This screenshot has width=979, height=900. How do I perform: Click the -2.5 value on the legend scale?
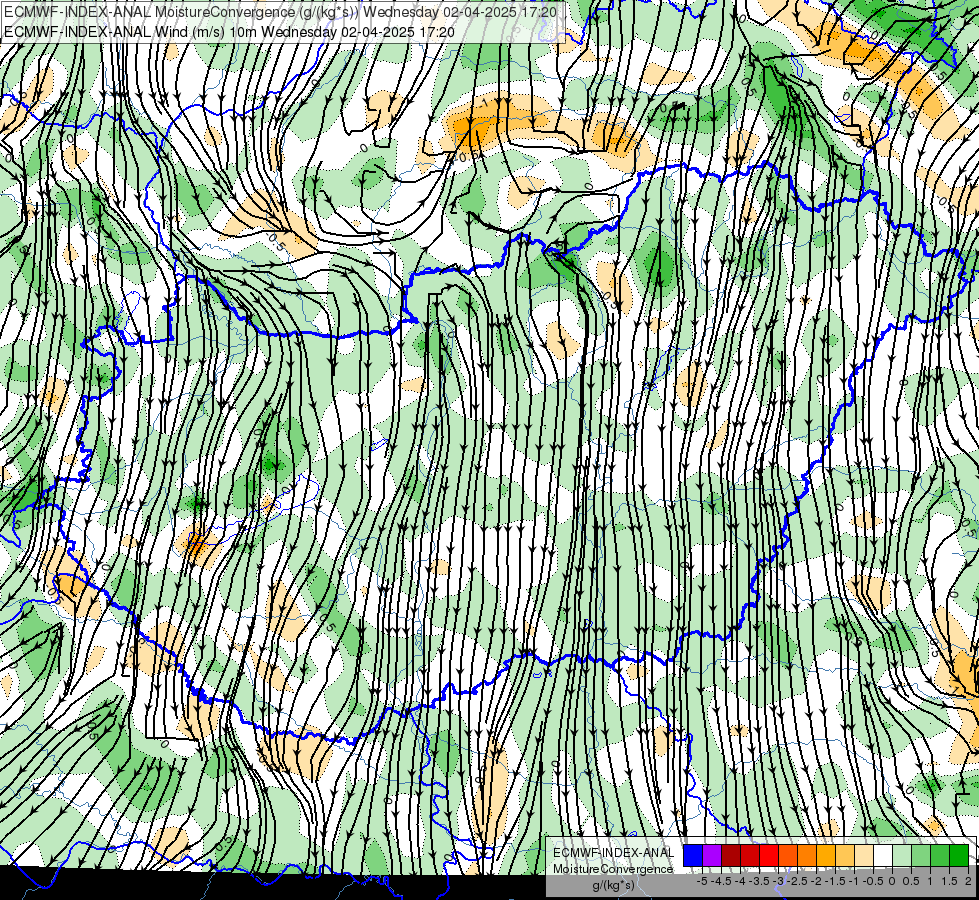pyautogui.click(x=797, y=881)
